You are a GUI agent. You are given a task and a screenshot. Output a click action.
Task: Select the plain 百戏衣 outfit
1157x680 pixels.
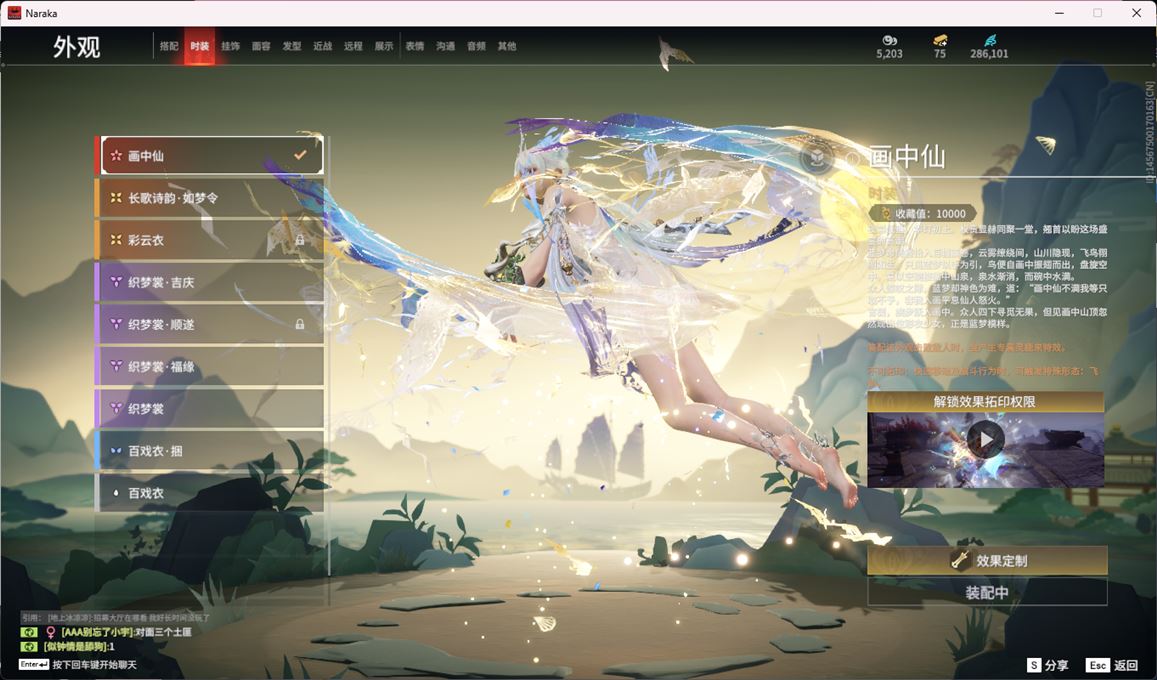pos(210,493)
